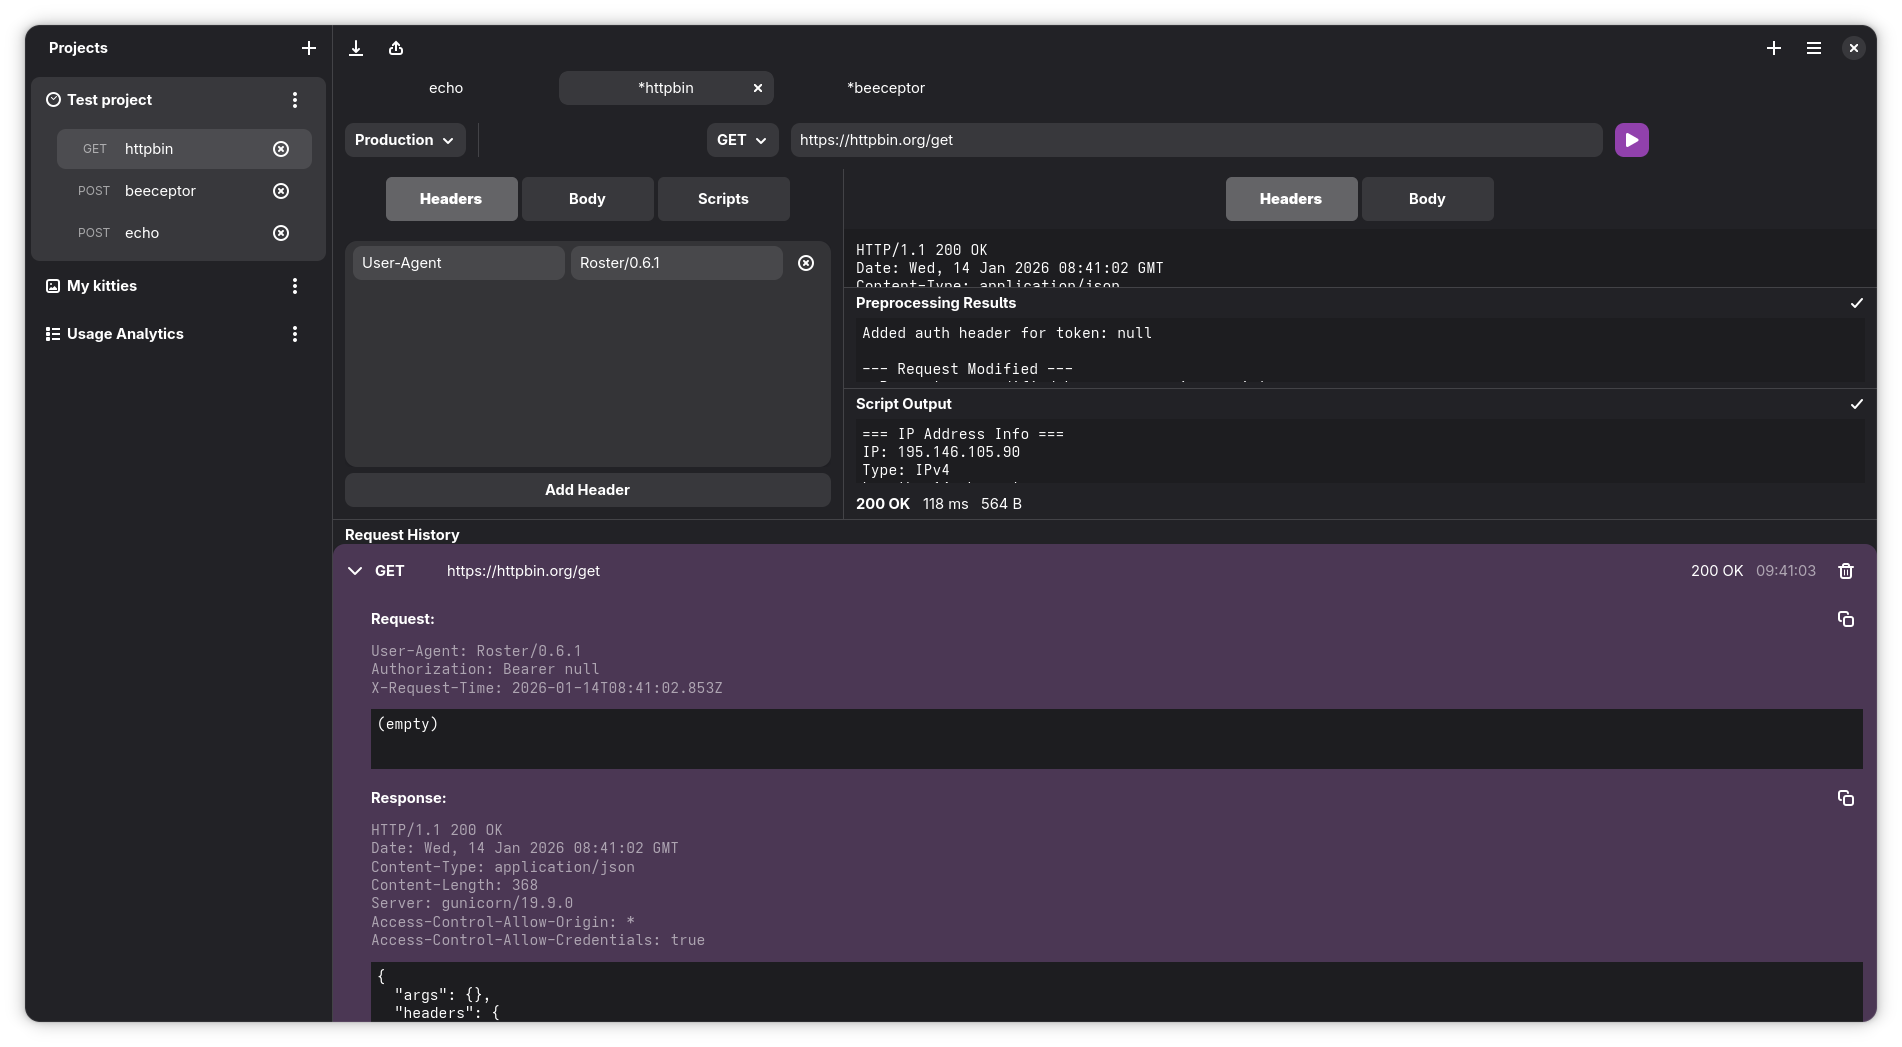Toggle the Preprocessing Results checkmark
The width and height of the screenshot is (1902, 1047).
tap(1856, 303)
